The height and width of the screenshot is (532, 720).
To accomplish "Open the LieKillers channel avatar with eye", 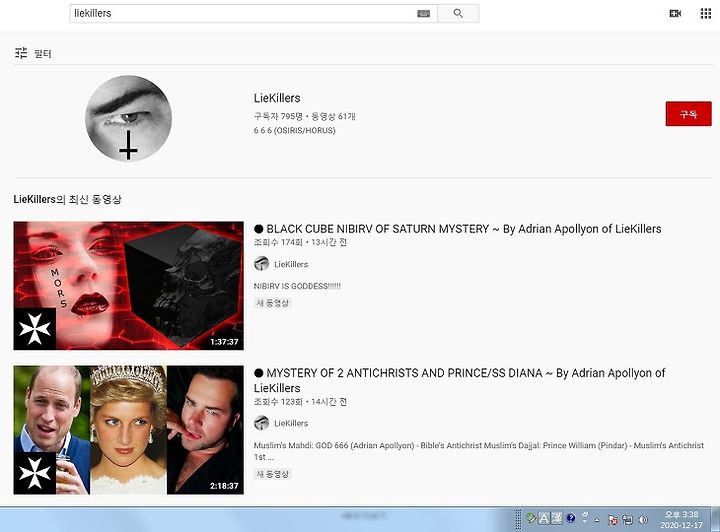I will [129, 118].
